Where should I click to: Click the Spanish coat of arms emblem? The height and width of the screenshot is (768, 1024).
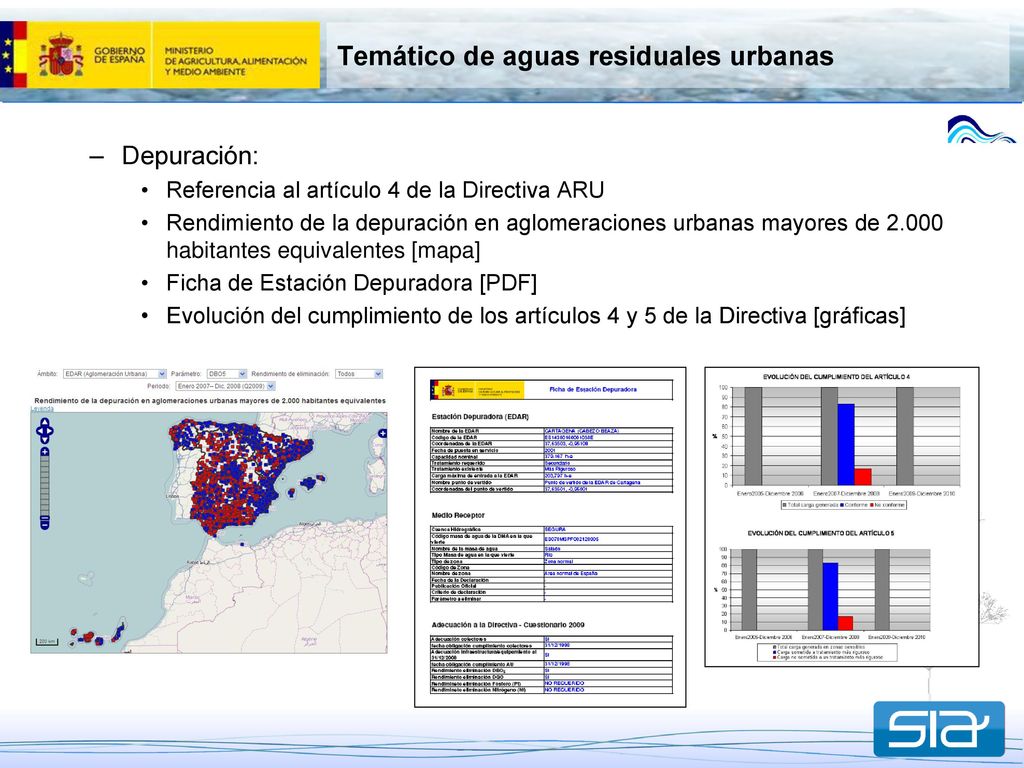[x=61, y=55]
